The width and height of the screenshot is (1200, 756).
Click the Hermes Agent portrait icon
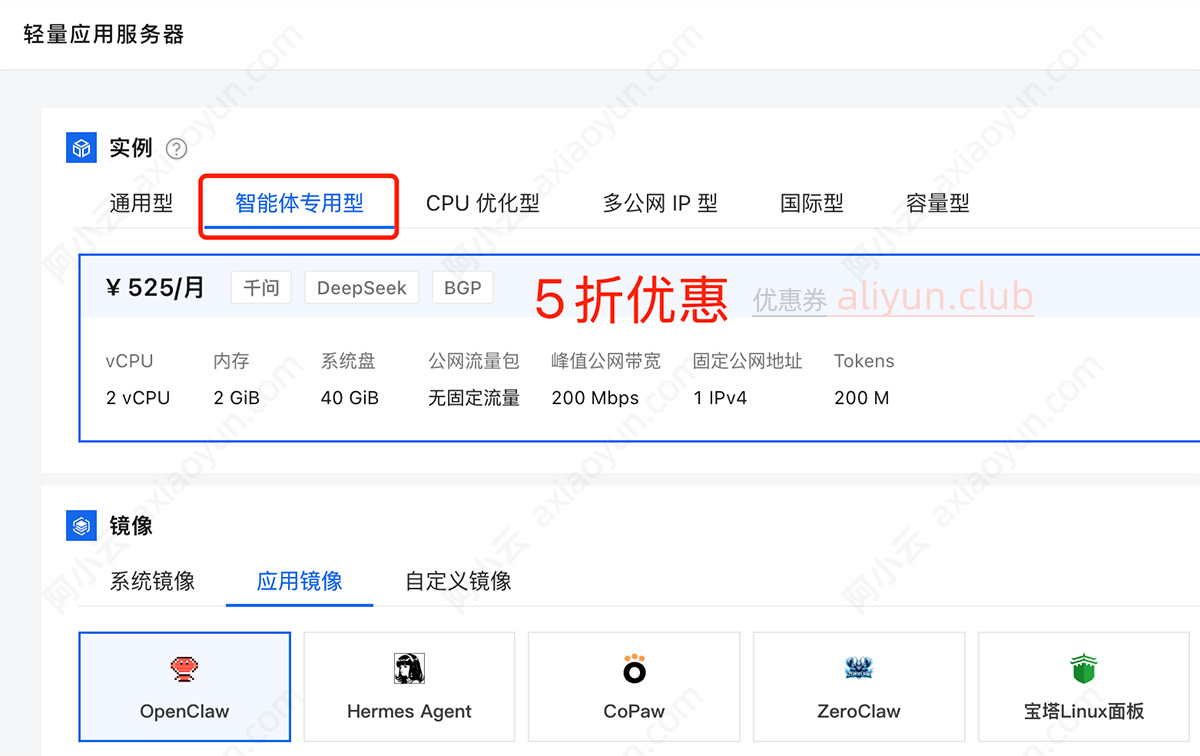409,669
